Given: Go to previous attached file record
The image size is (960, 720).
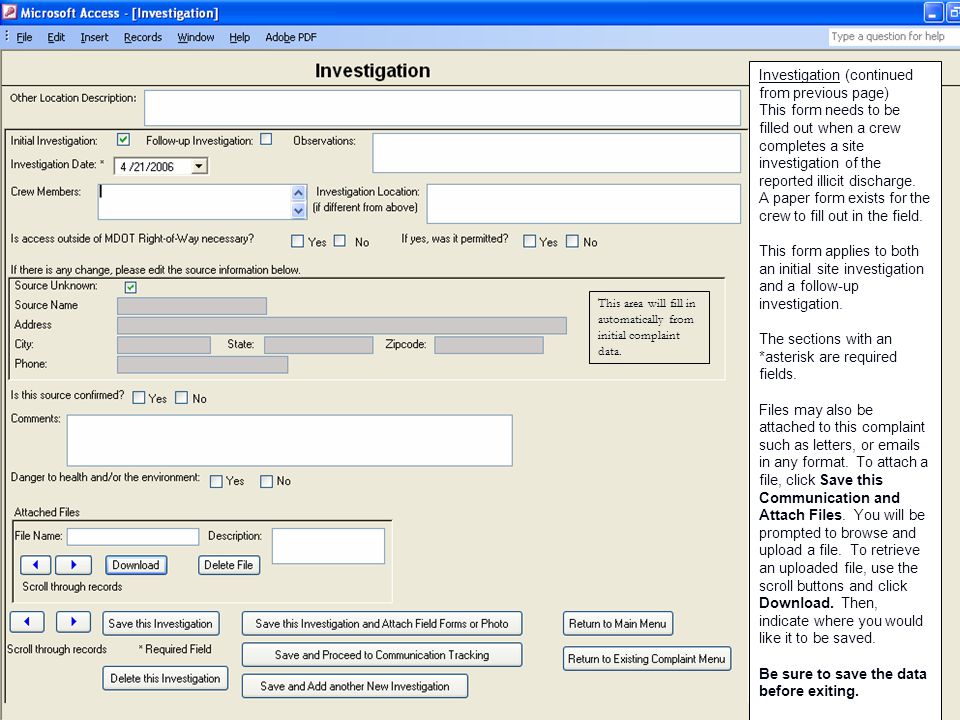Looking at the screenshot, I should click(36, 564).
